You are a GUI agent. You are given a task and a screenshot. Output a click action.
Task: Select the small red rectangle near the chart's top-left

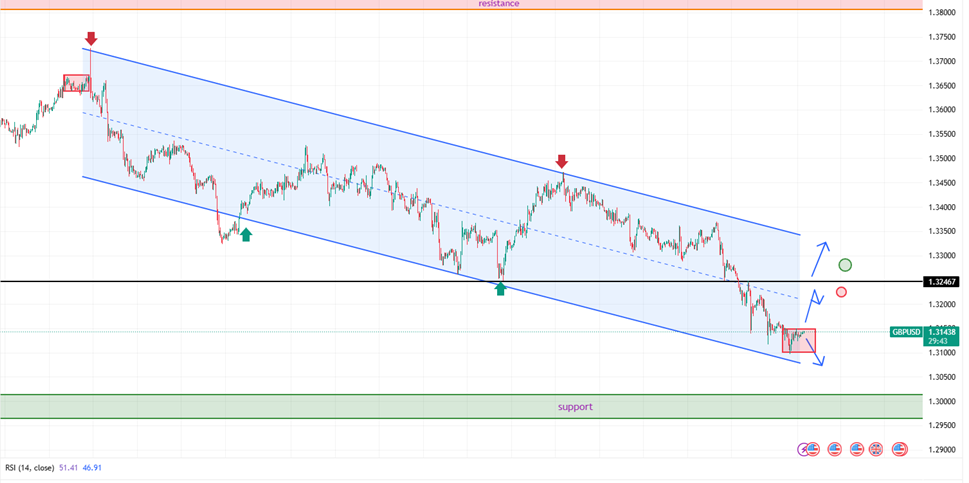(77, 84)
